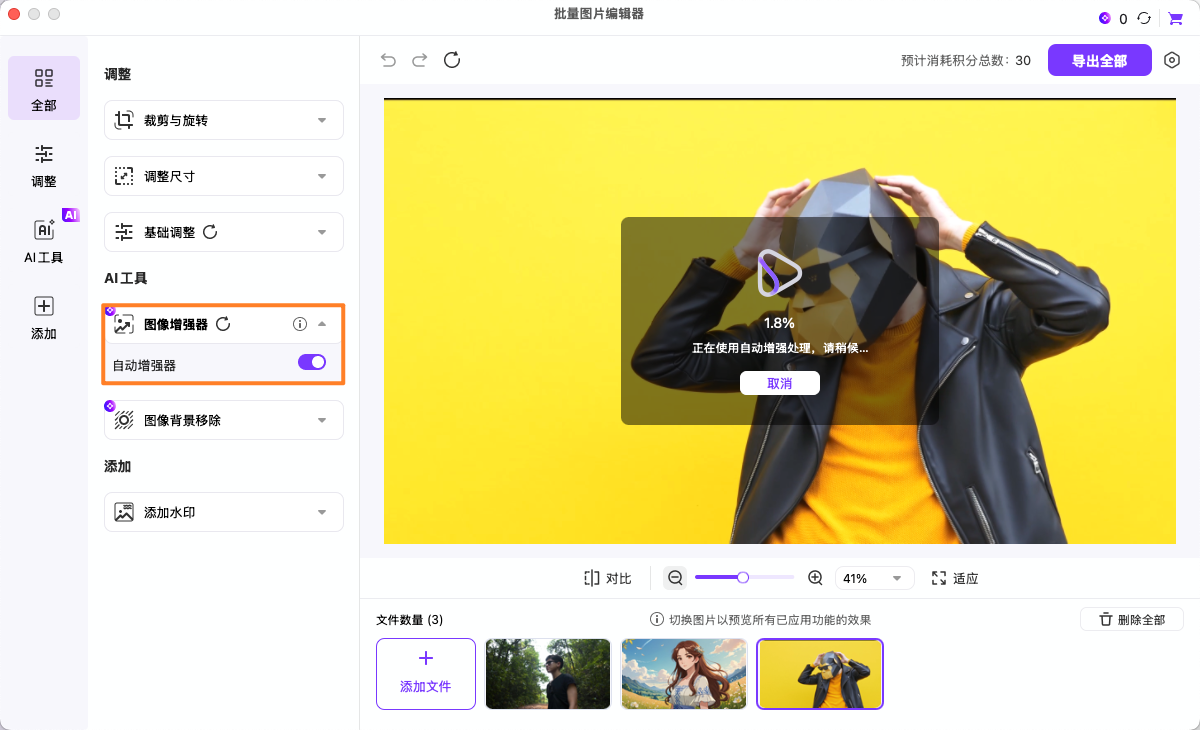Image resolution: width=1200 pixels, height=730 pixels.
Task: Reset 基础调整 using its refresh icon
Action: tap(210, 232)
